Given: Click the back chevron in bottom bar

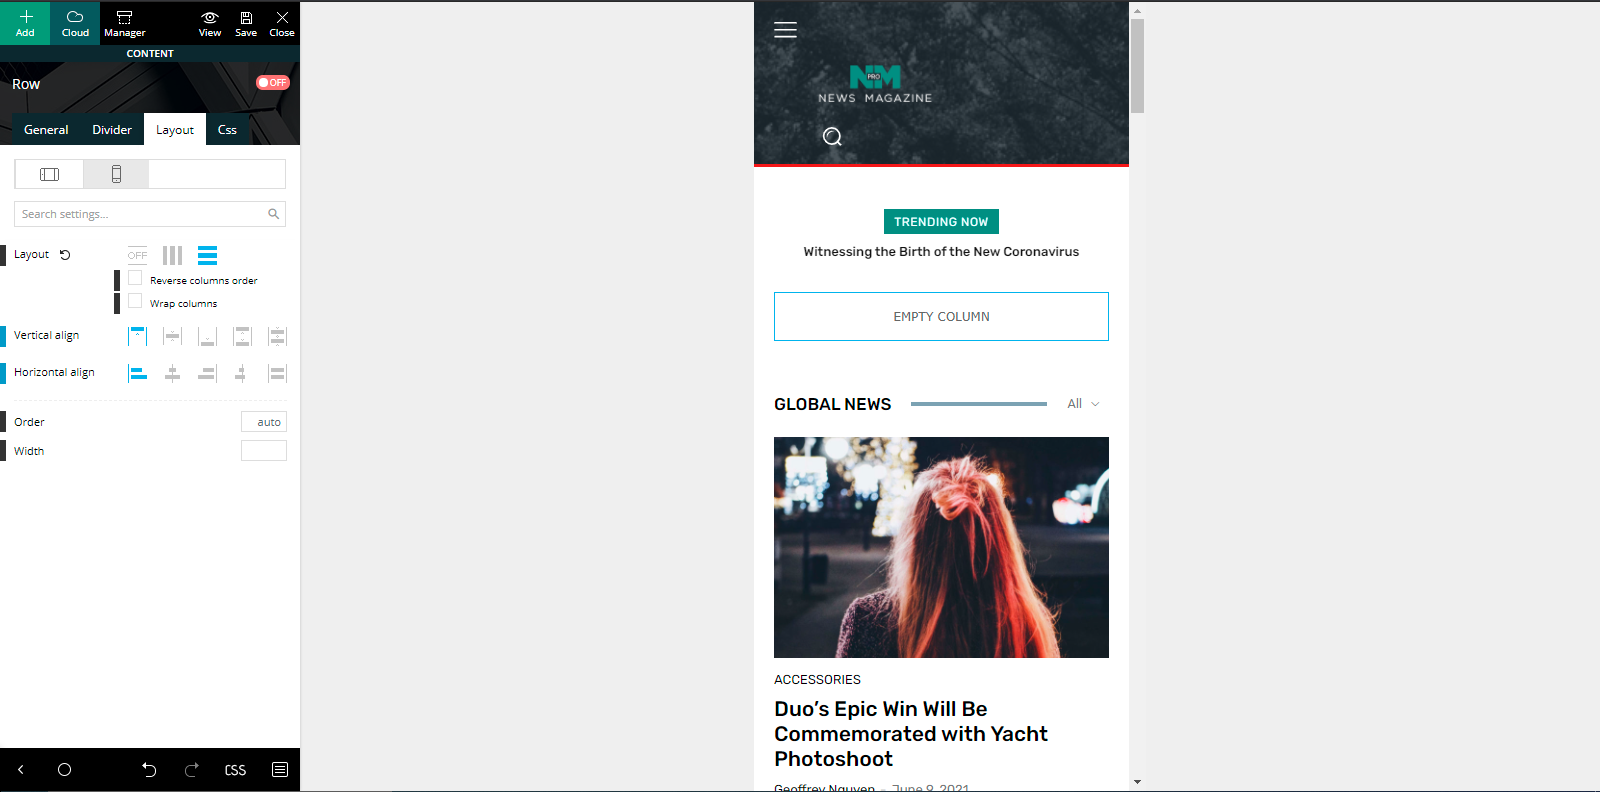Looking at the screenshot, I should pyautogui.click(x=21, y=770).
